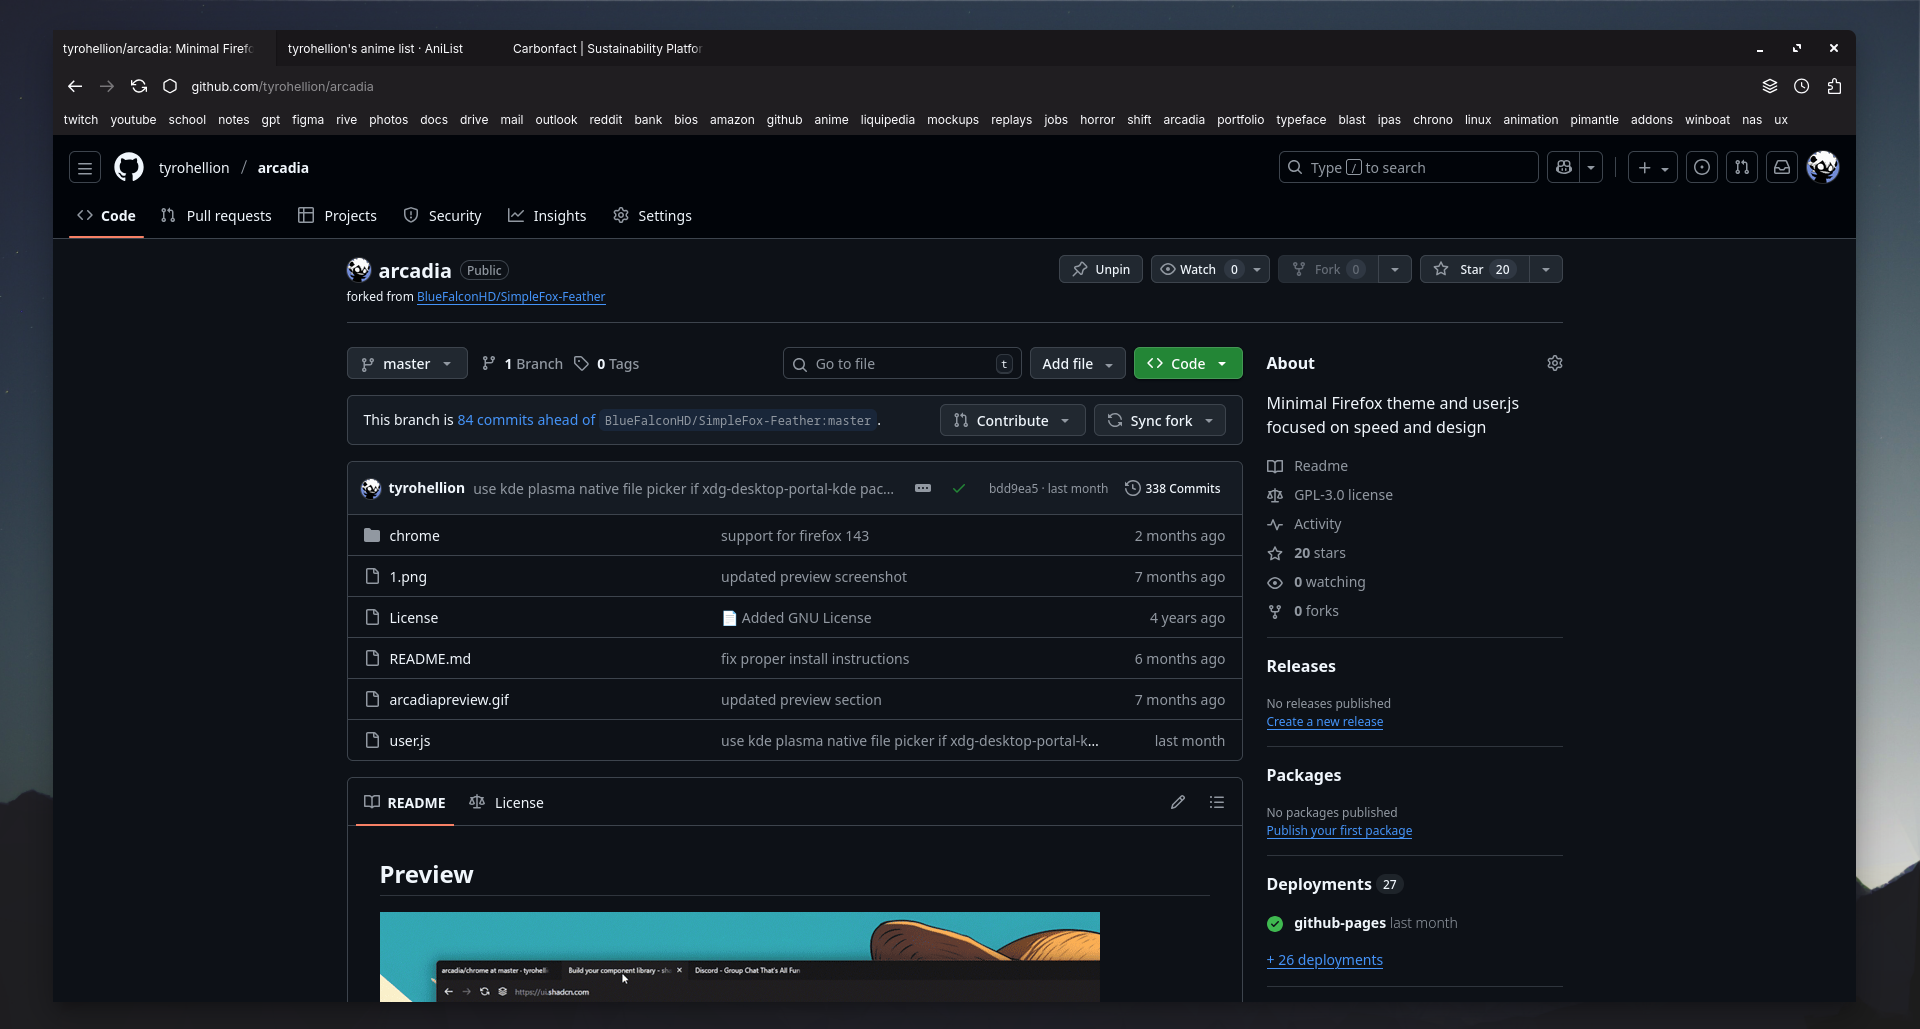Click the About settings gear icon

click(x=1554, y=363)
